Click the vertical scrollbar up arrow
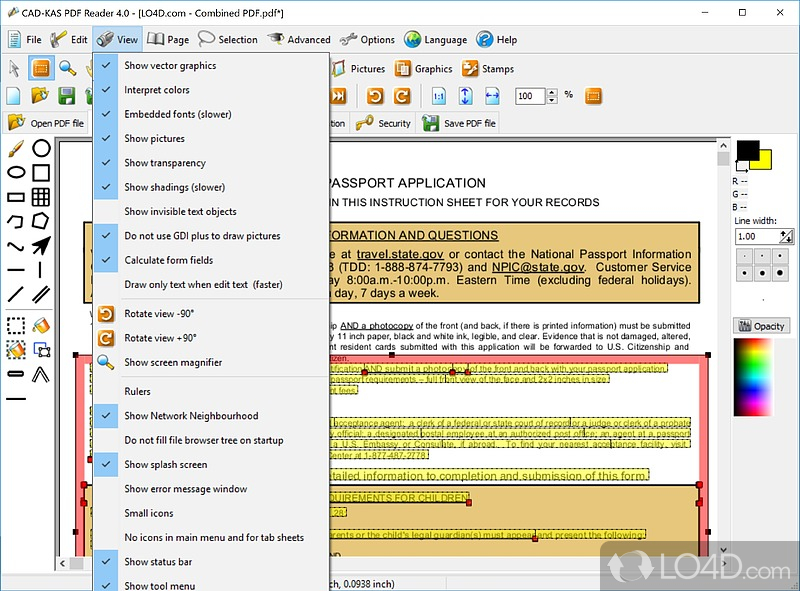Viewport: 800px width, 591px height. (723, 145)
